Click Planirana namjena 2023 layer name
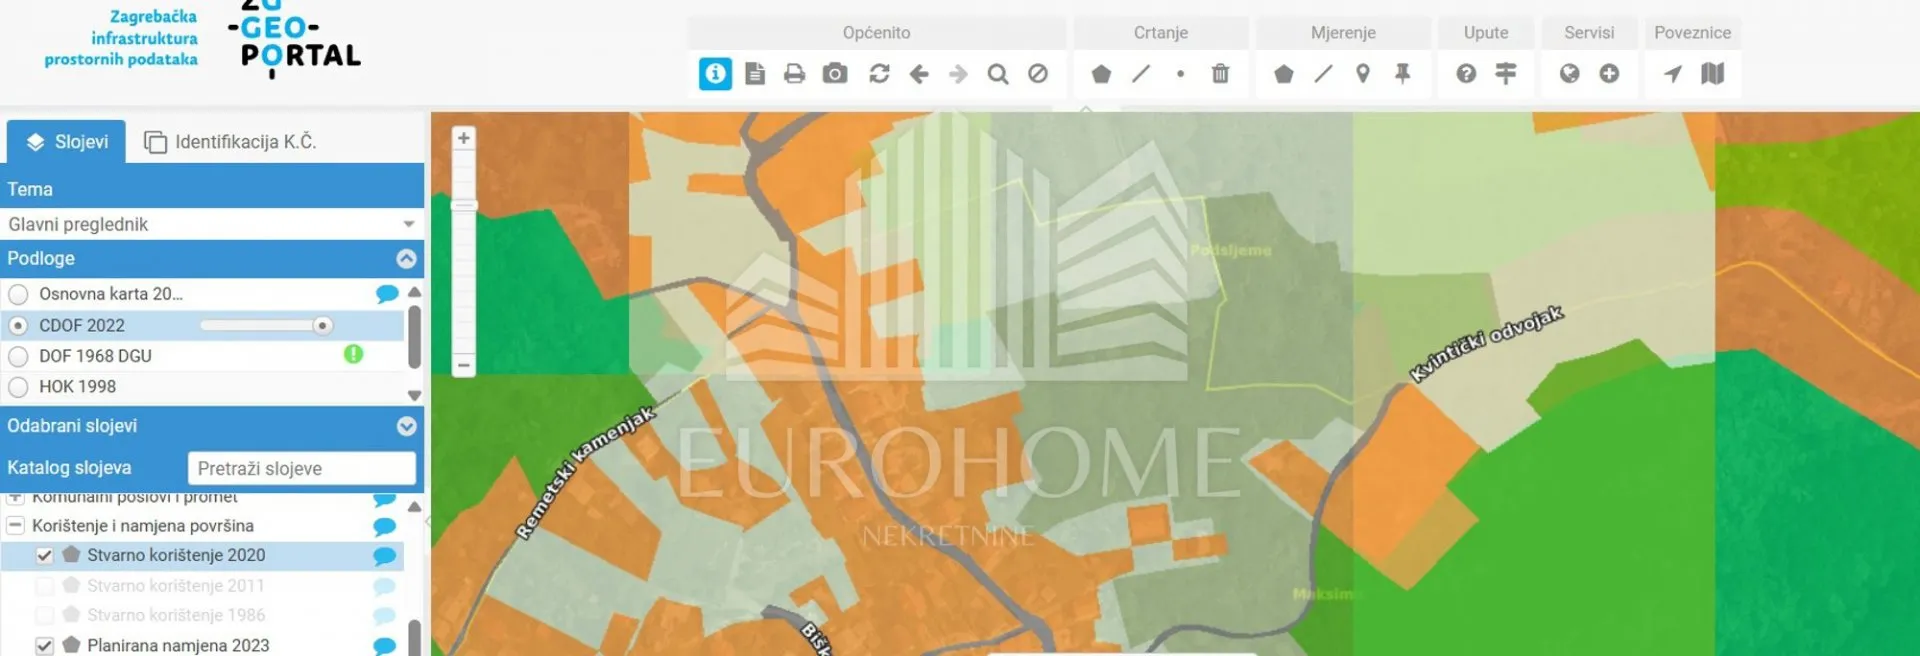 click(x=178, y=646)
